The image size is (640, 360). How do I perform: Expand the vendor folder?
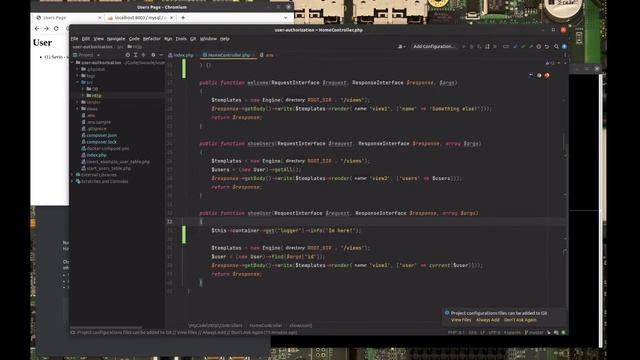click(78, 102)
